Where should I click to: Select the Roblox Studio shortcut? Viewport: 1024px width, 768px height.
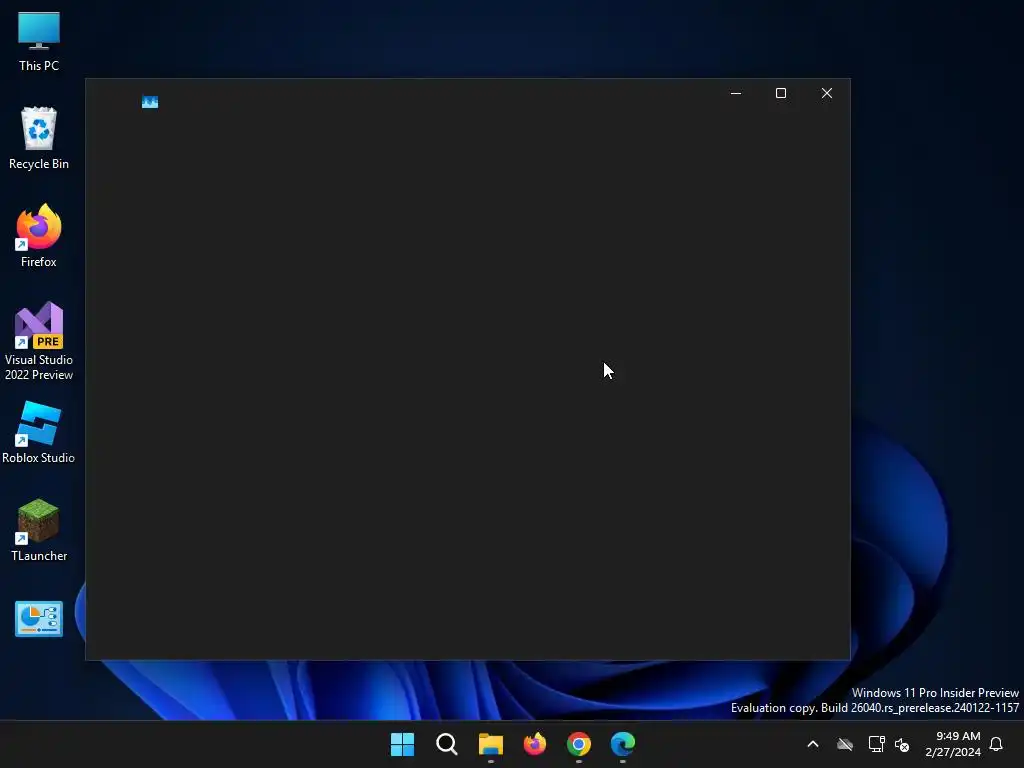pyautogui.click(x=39, y=432)
